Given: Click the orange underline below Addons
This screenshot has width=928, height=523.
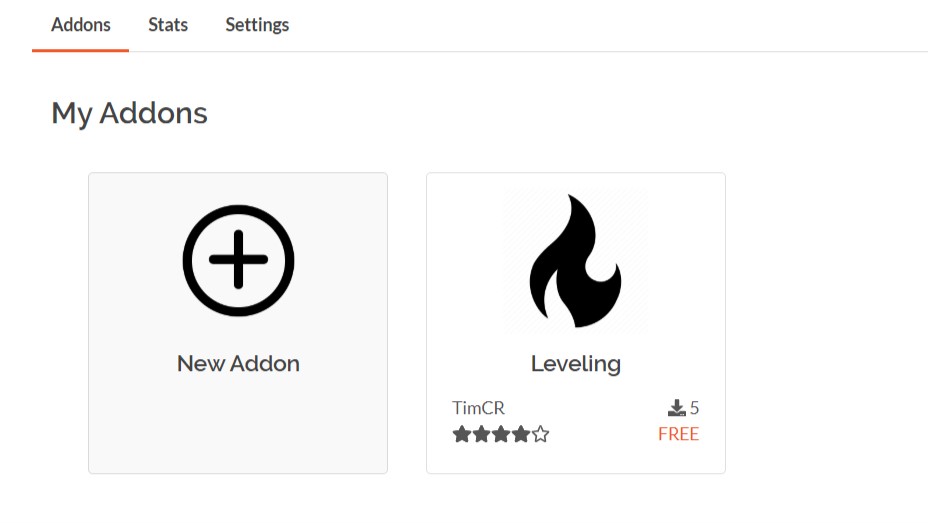Looking at the screenshot, I should [x=80, y=50].
